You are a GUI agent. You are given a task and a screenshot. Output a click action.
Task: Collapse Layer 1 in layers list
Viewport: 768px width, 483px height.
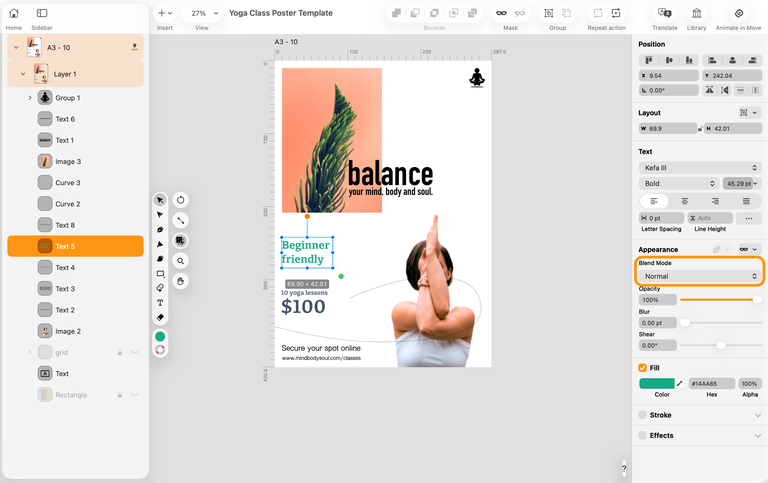(x=23, y=74)
